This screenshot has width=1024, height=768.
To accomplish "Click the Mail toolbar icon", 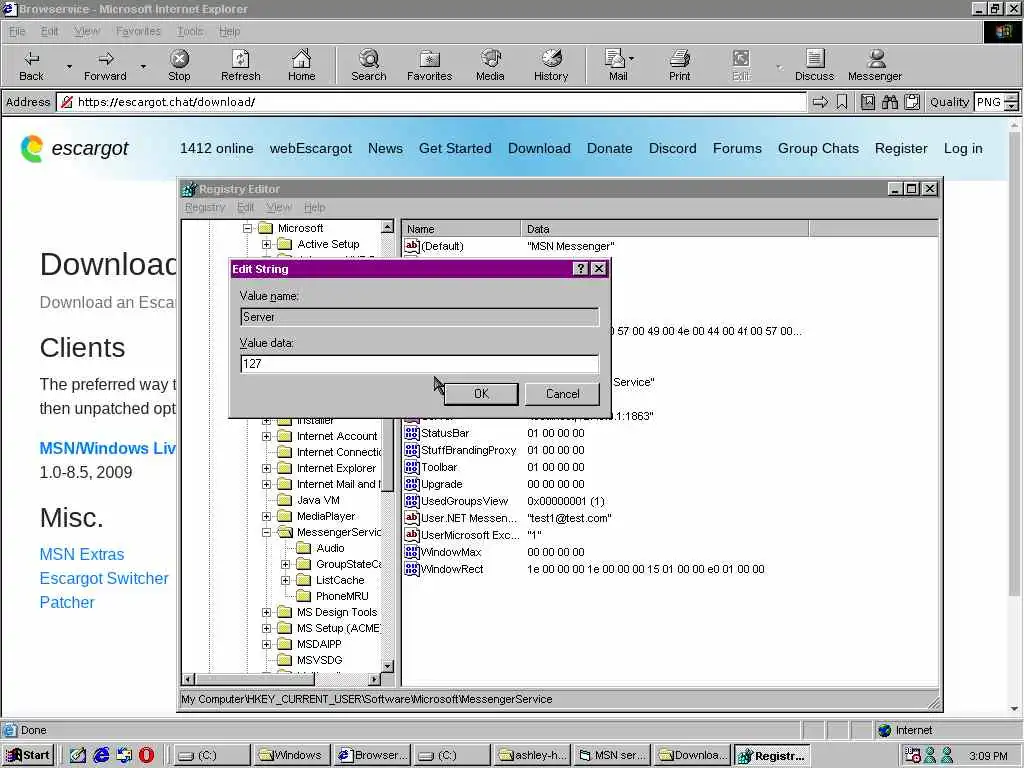I will click(615, 65).
